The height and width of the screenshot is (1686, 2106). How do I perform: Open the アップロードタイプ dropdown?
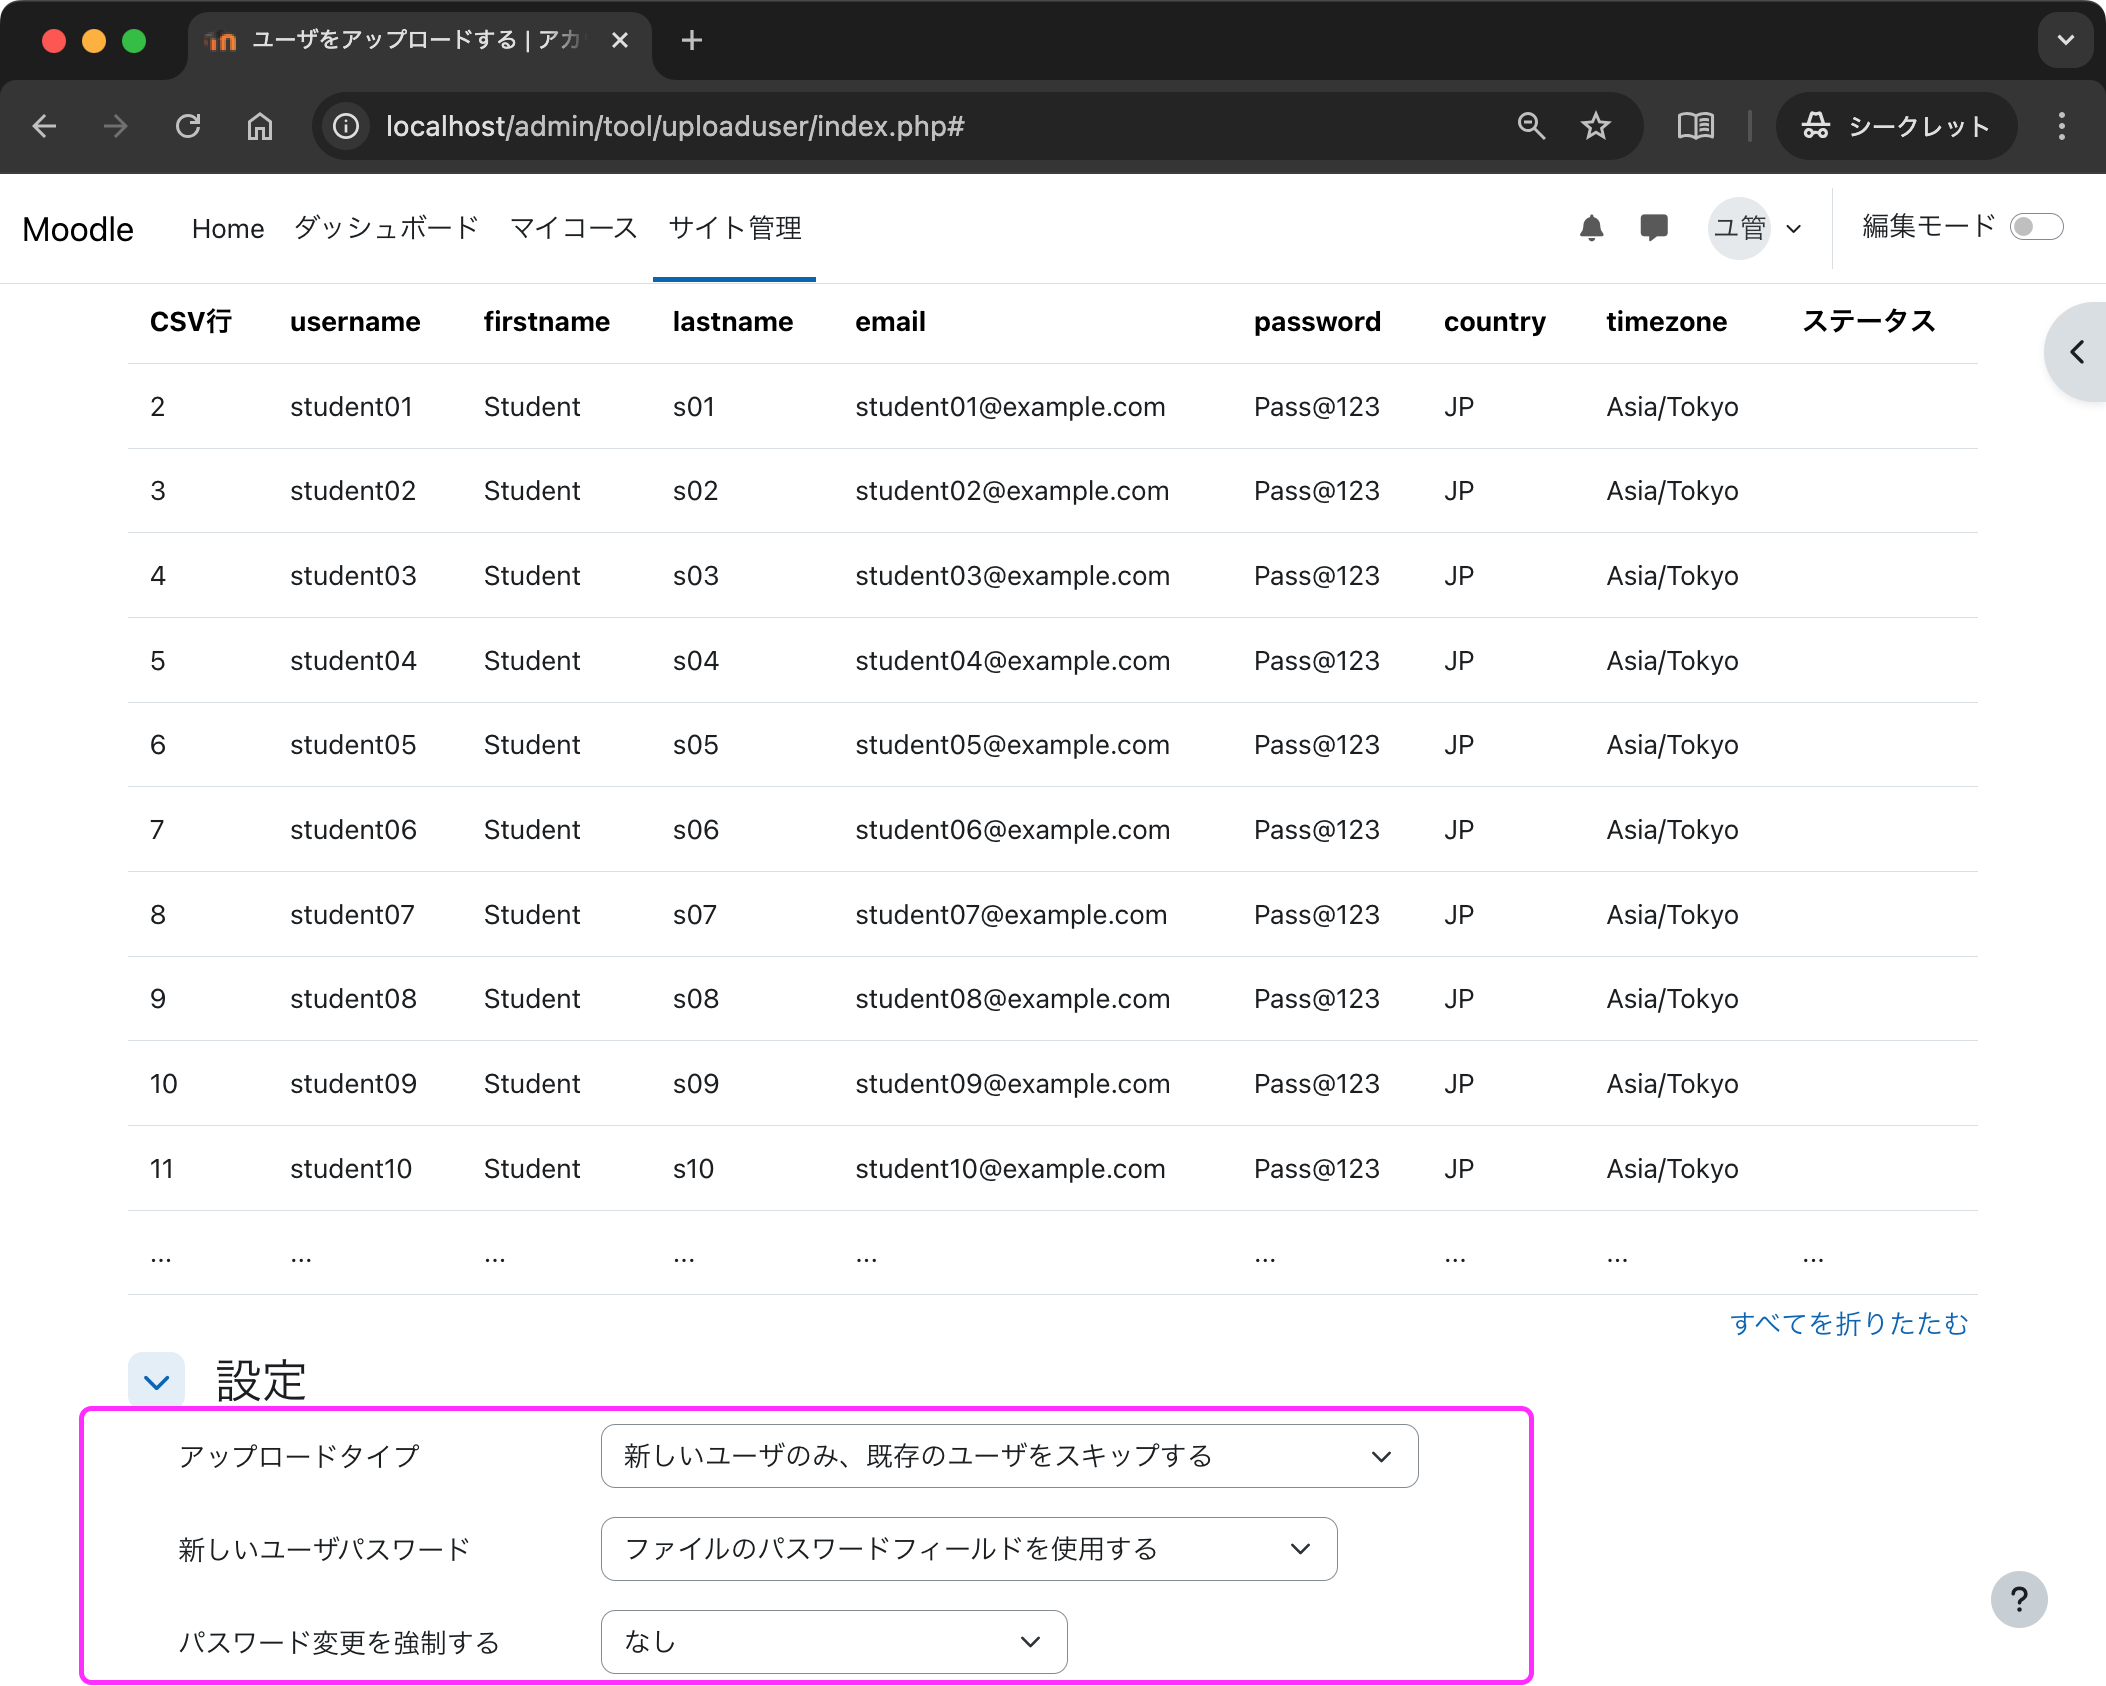pyautogui.click(x=1008, y=1456)
